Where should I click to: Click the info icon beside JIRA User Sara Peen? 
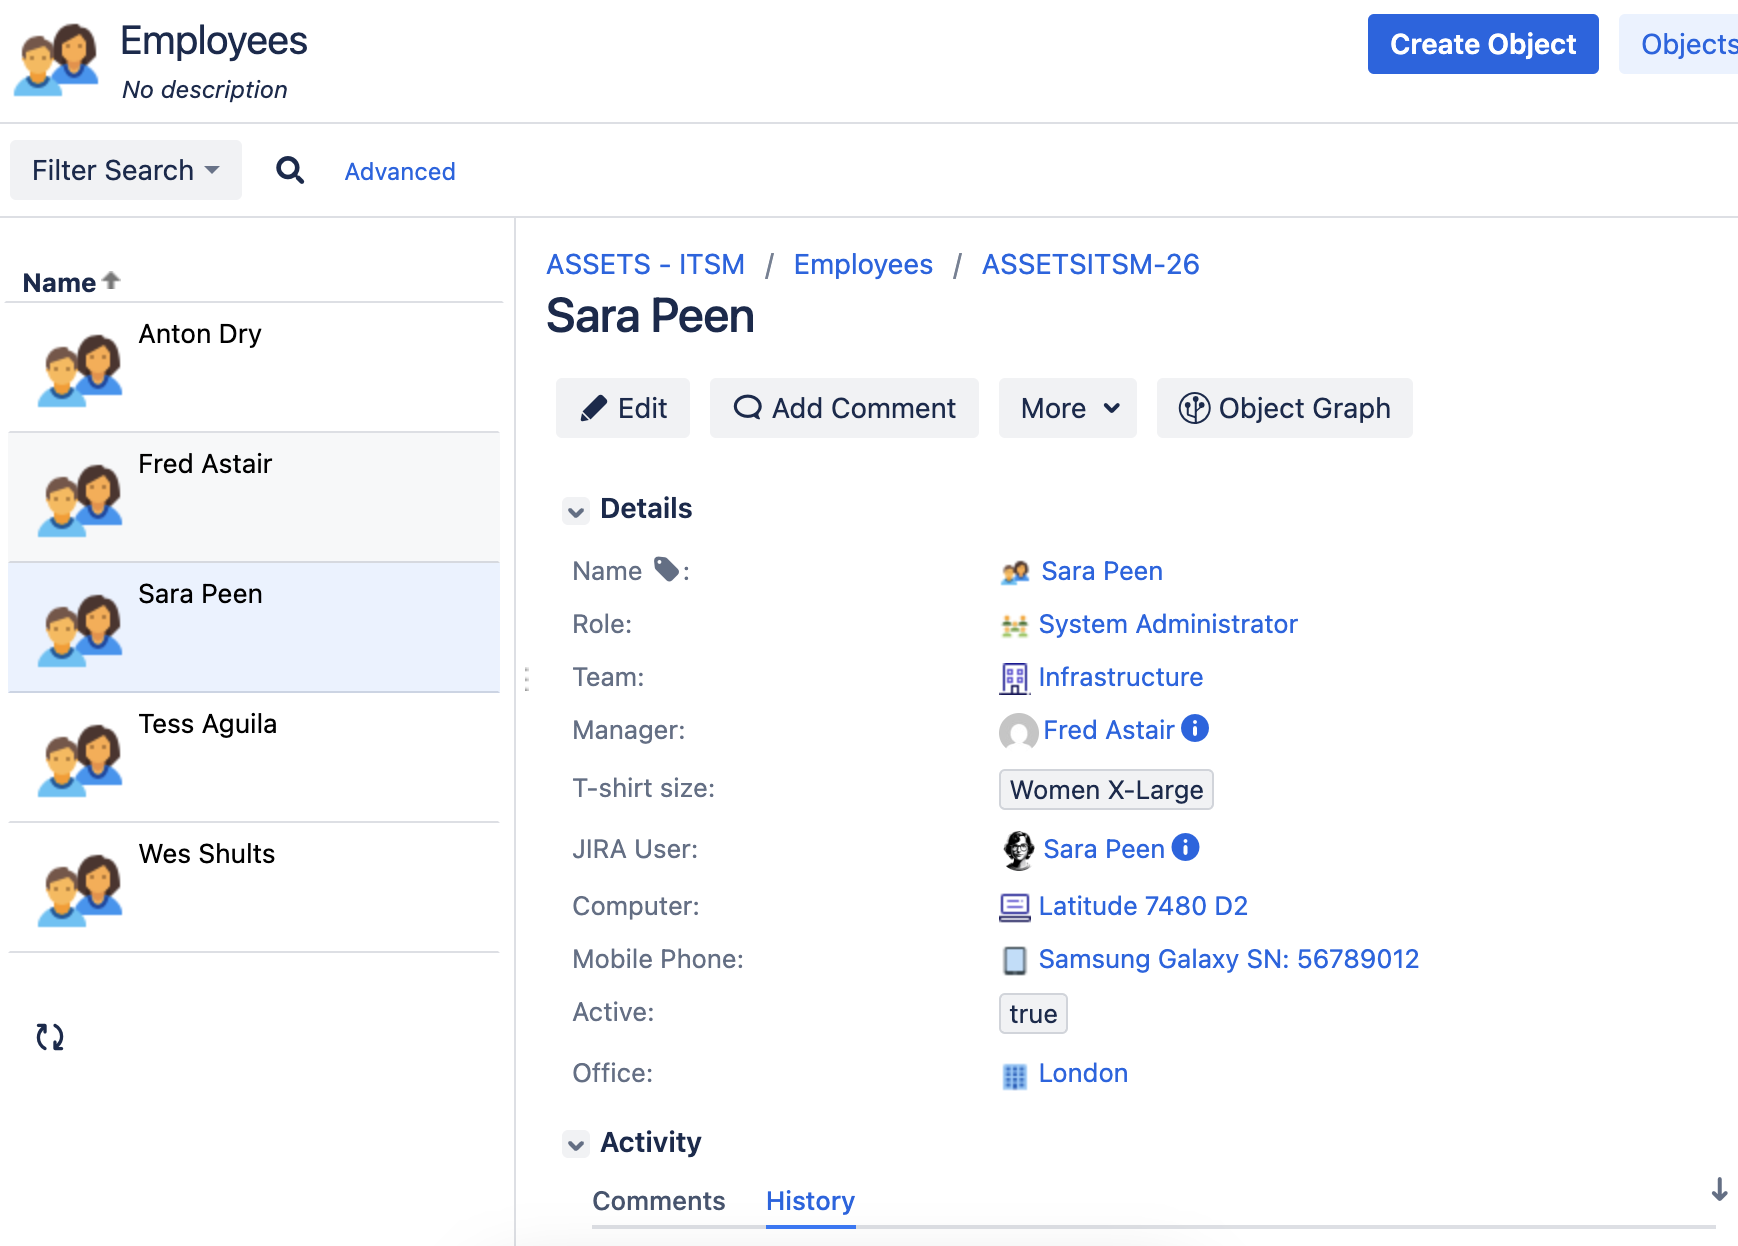pyautogui.click(x=1184, y=848)
